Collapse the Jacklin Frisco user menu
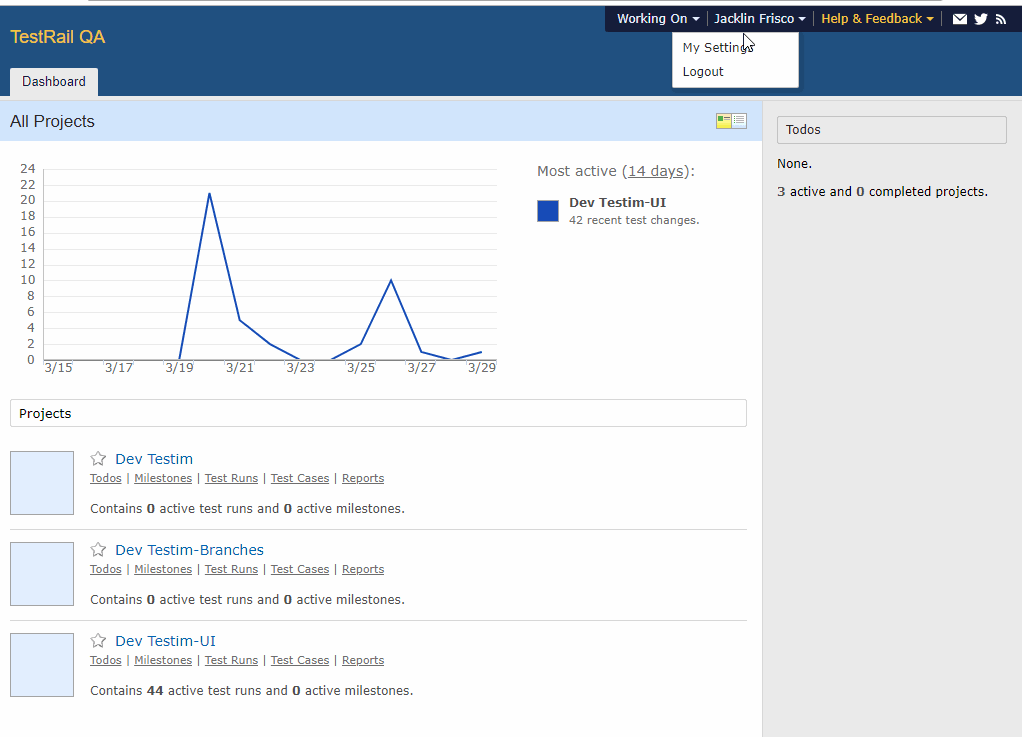The width and height of the screenshot is (1022, 737). pyautogui.click(x=759, y=19)
